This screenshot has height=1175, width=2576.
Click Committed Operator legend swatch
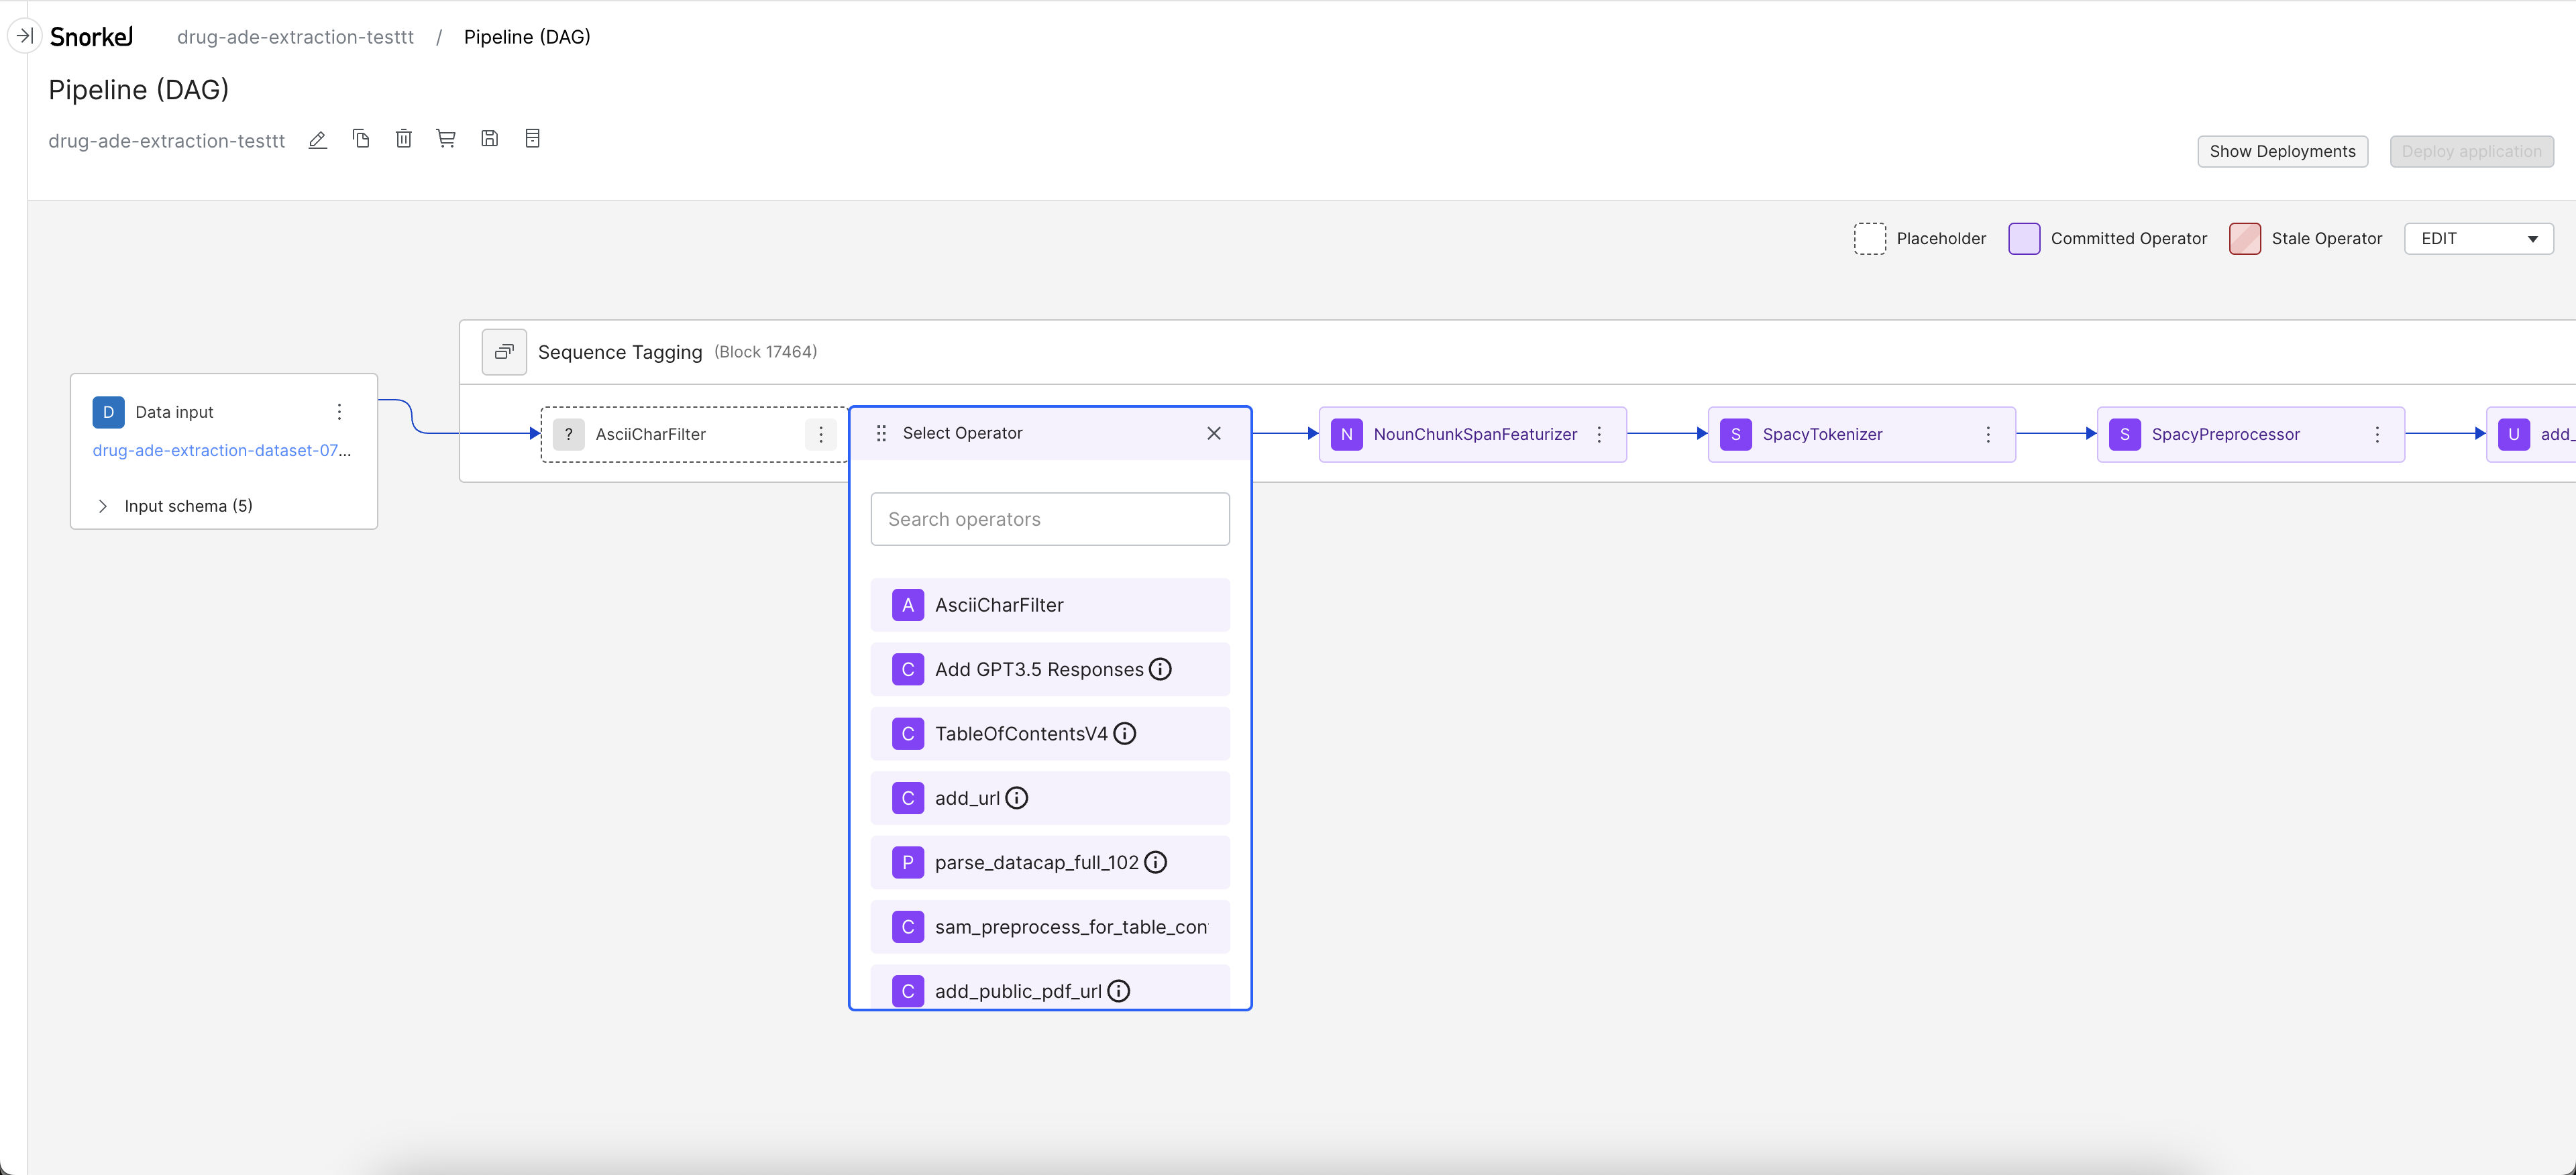click(2024, 238)
